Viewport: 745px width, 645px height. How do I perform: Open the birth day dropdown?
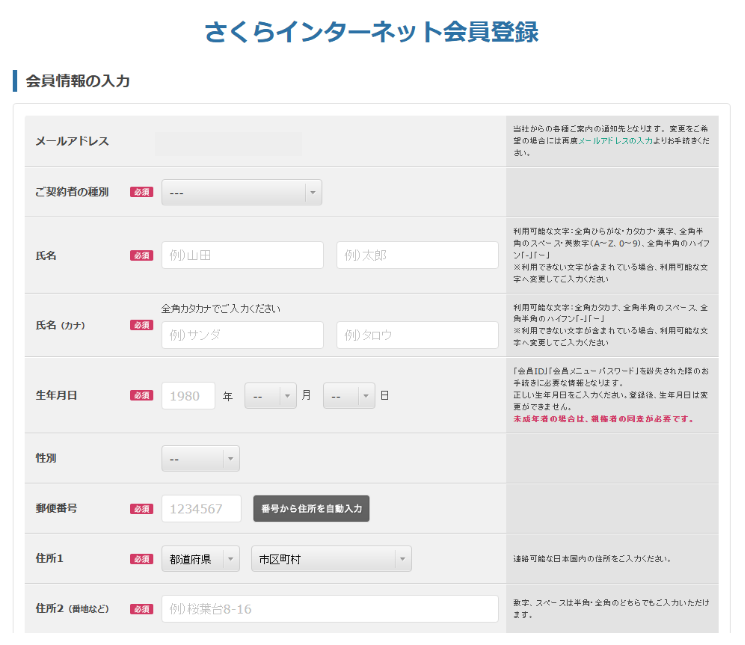point(348,396)
